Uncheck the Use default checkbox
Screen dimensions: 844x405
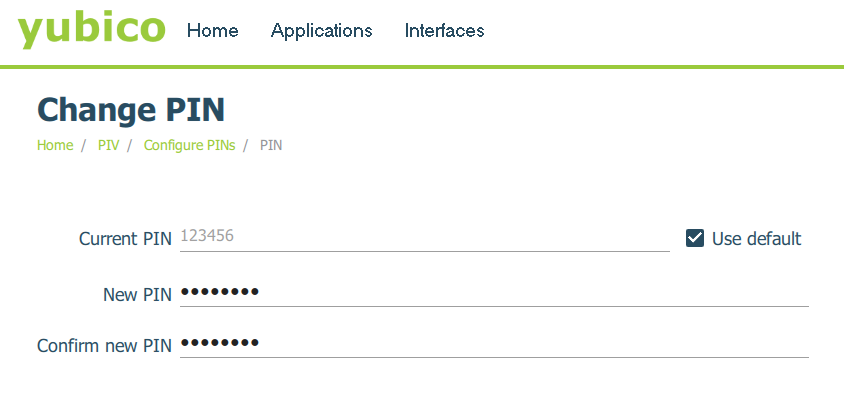695,238
